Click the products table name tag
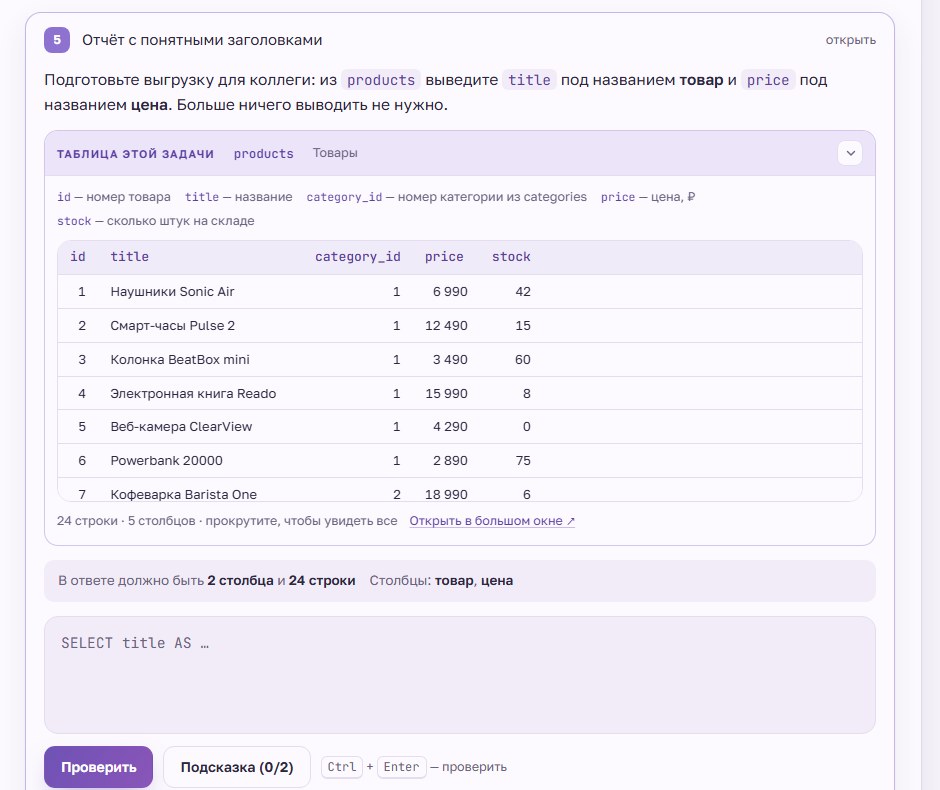Viewport: 940px width, 790px height. pyautogui.click(x=263, y=153)
